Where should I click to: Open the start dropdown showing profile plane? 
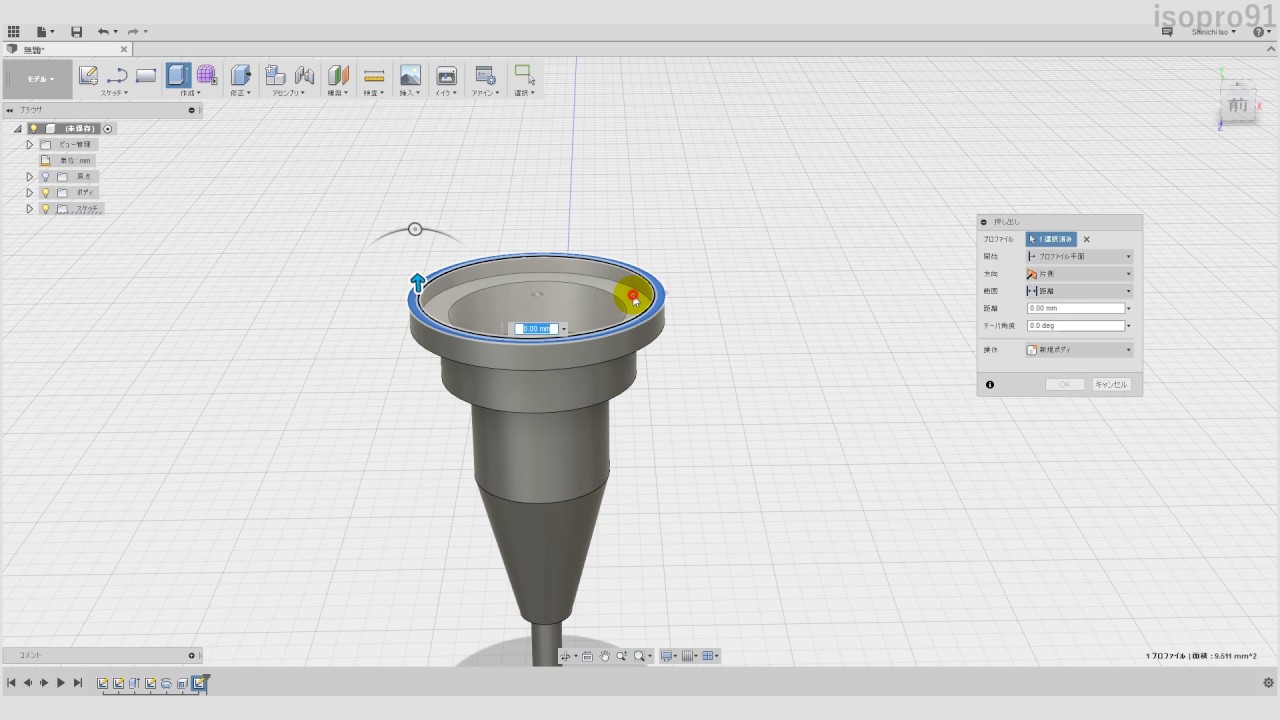(1079, 257)
